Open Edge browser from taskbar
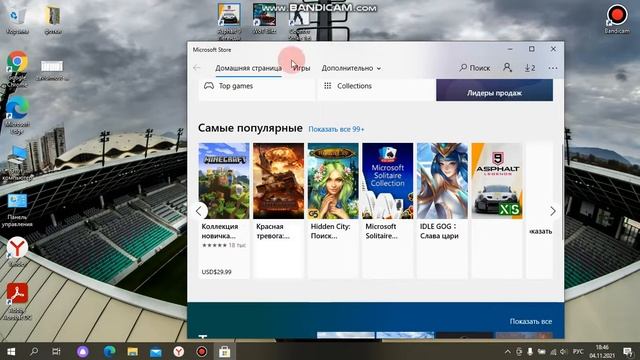Image resolution: width=640 pixels, height=360 pixels. (109, 351)
